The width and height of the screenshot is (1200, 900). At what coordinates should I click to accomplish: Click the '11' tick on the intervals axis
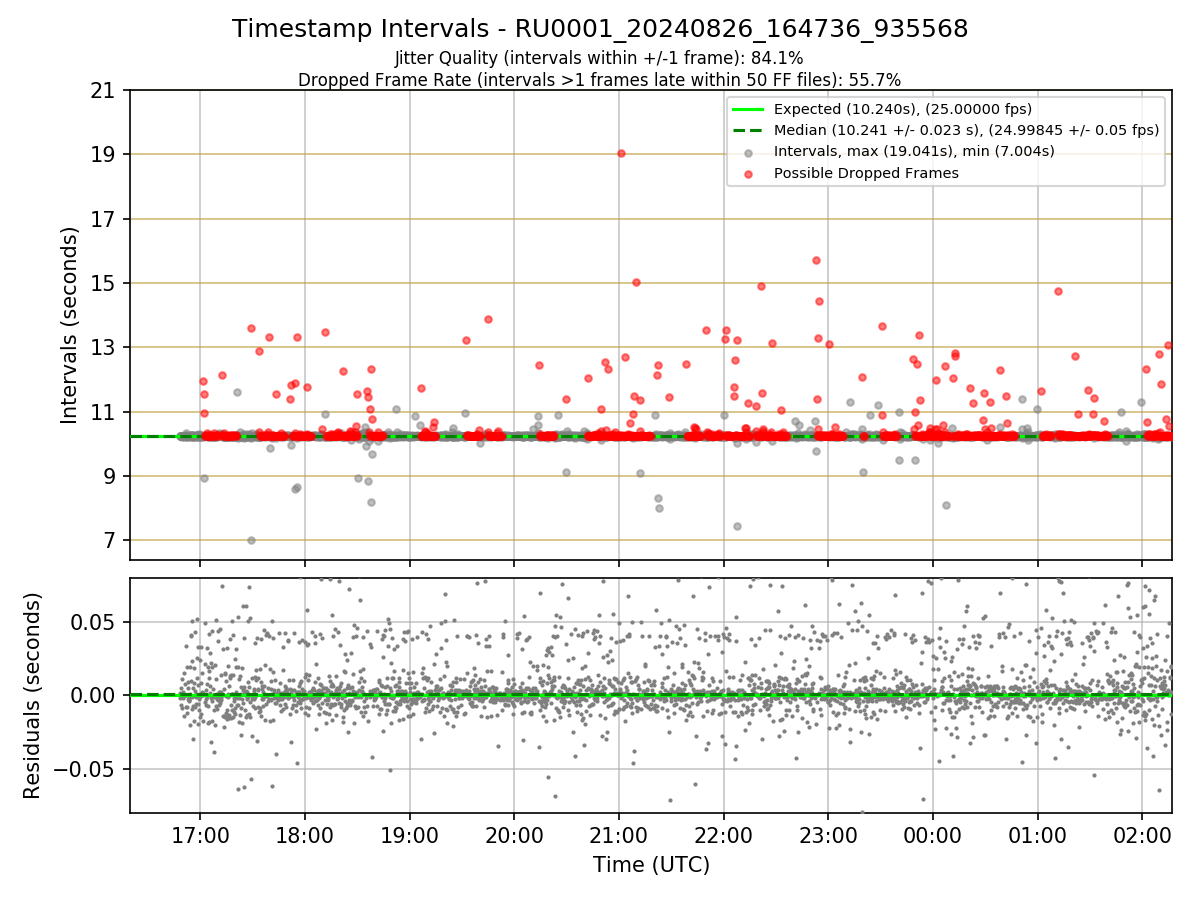[x=104, y=412]
